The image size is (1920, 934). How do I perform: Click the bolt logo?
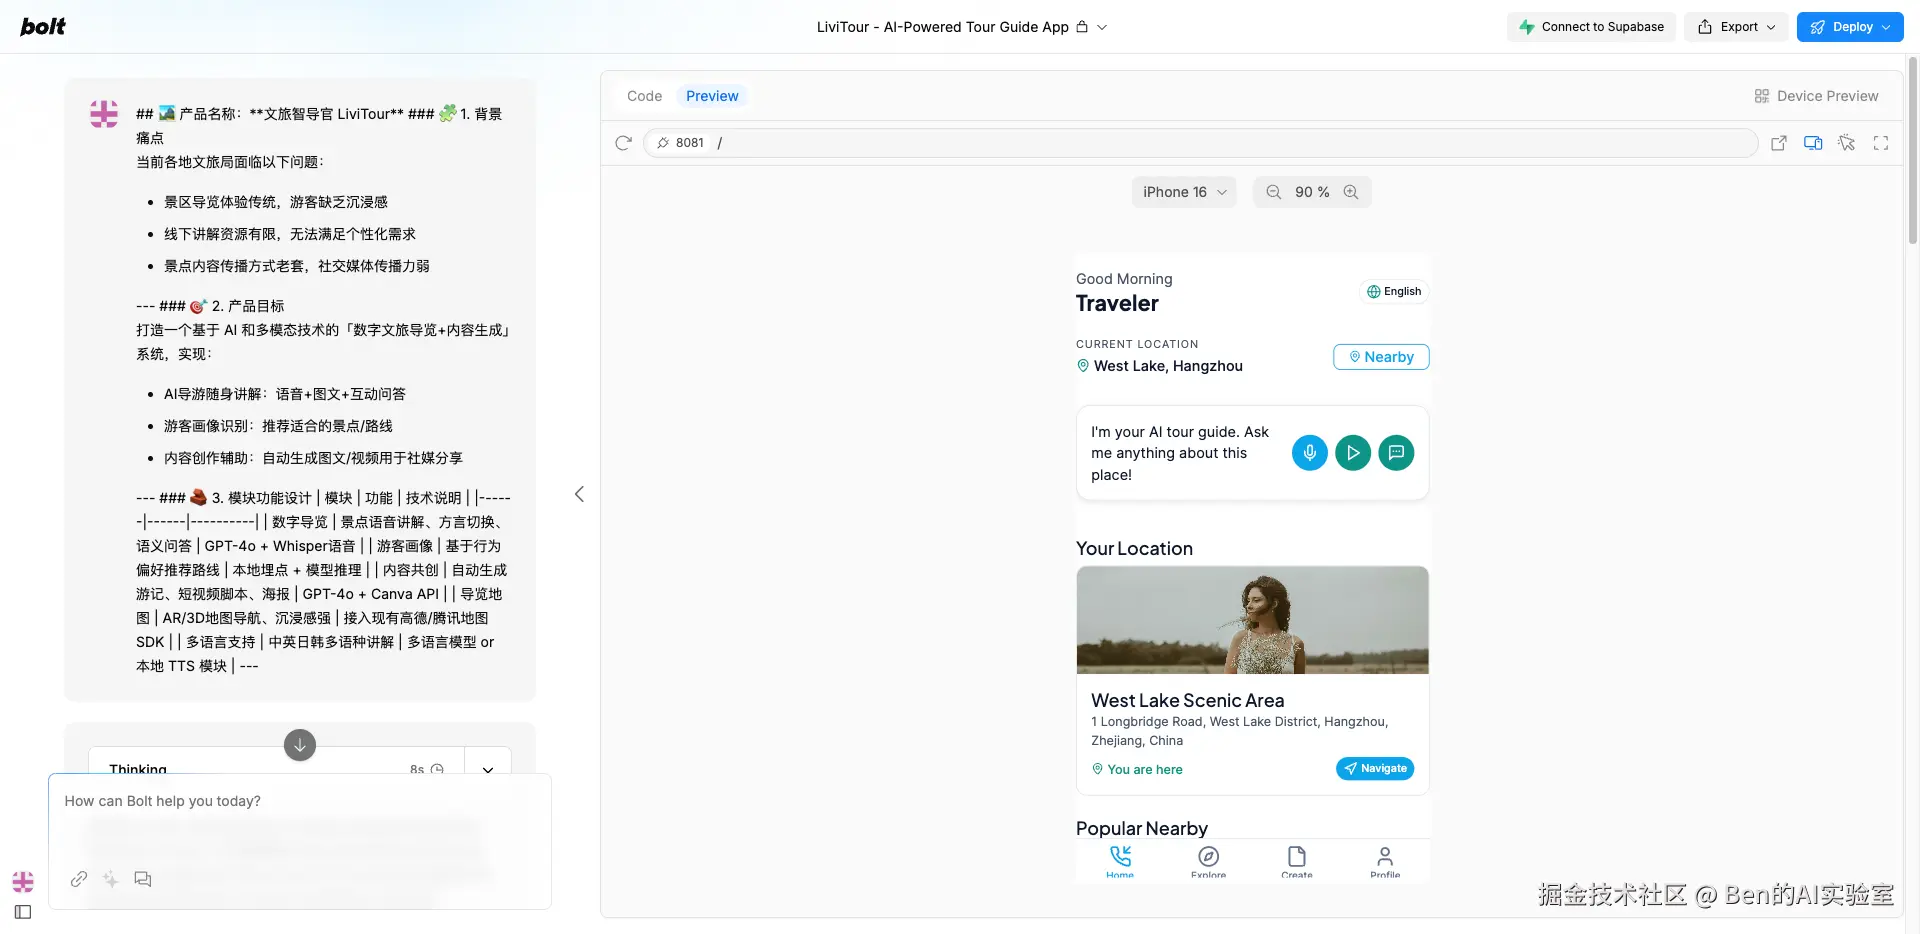(43, 27)
